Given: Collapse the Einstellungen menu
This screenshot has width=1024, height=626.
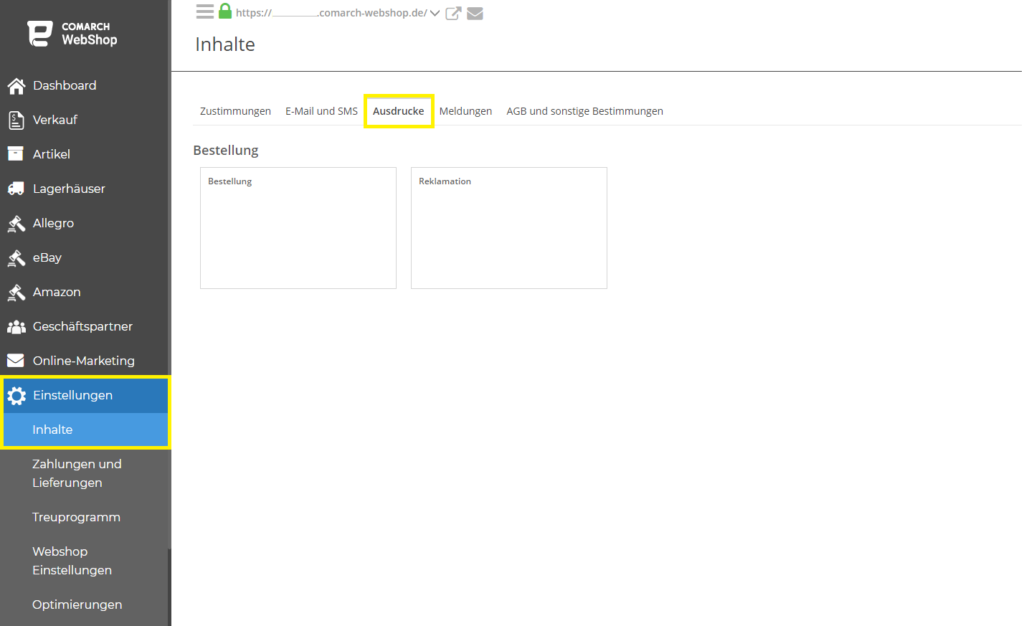Looking at the screenshot, I should coord(86,396).
